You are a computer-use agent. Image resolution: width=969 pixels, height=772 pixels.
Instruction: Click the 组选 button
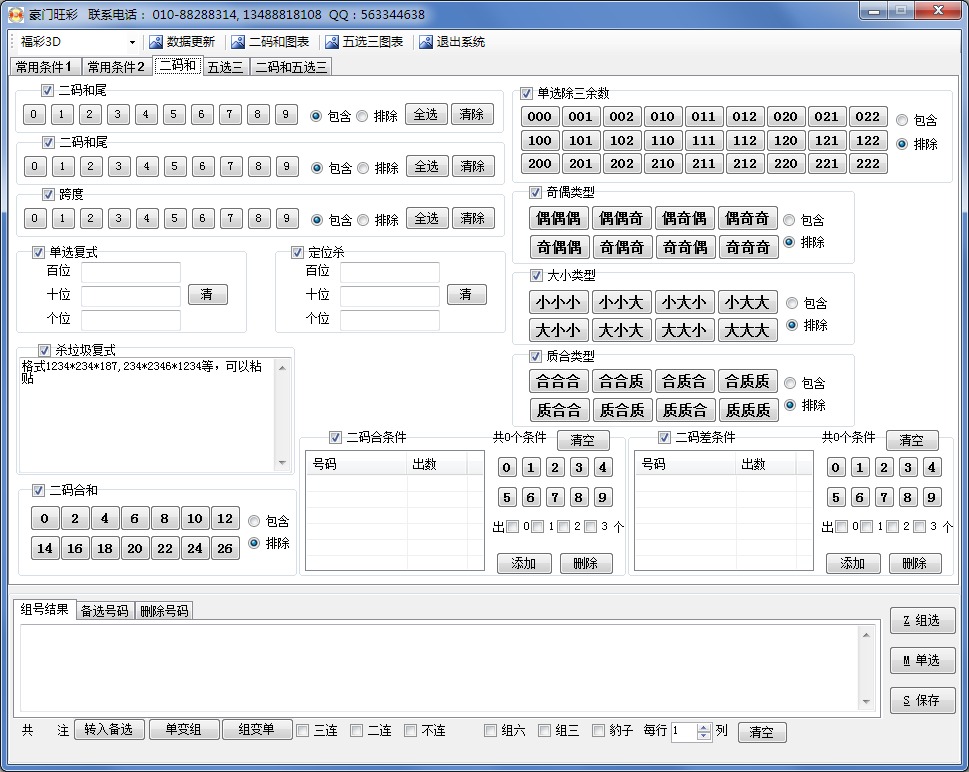coord(922,620)
